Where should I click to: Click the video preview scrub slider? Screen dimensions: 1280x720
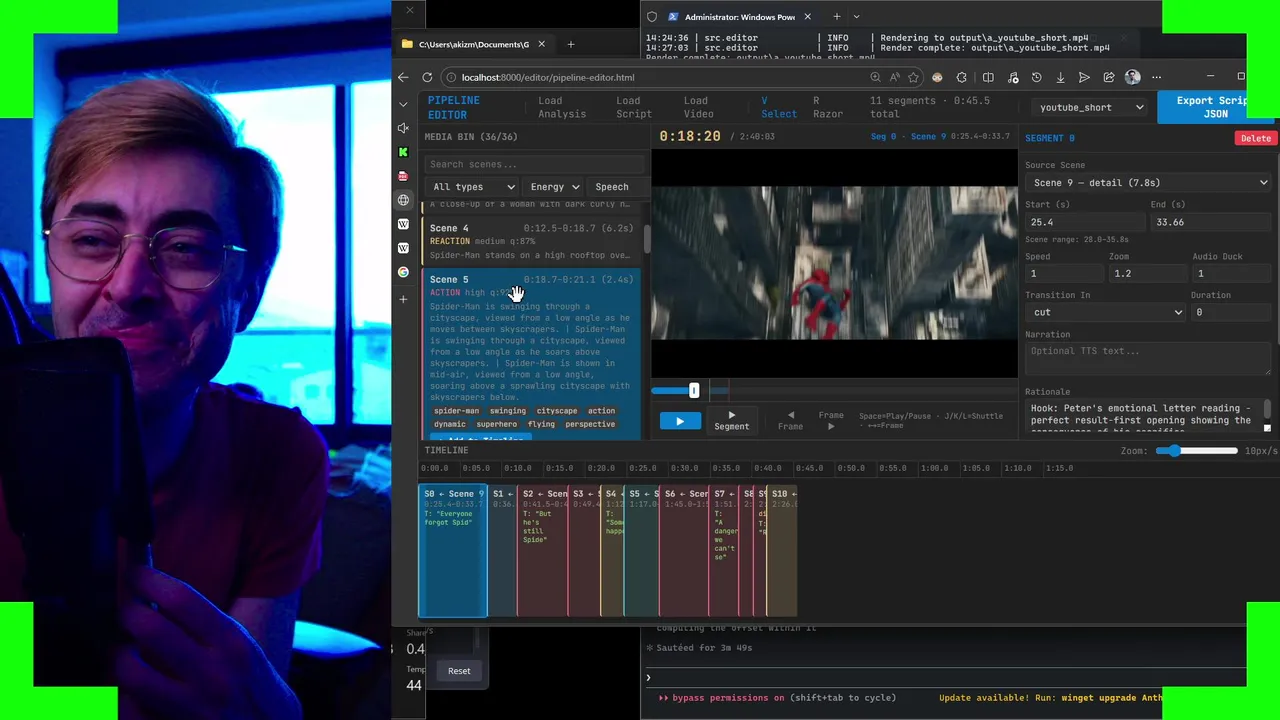[835, 391]
